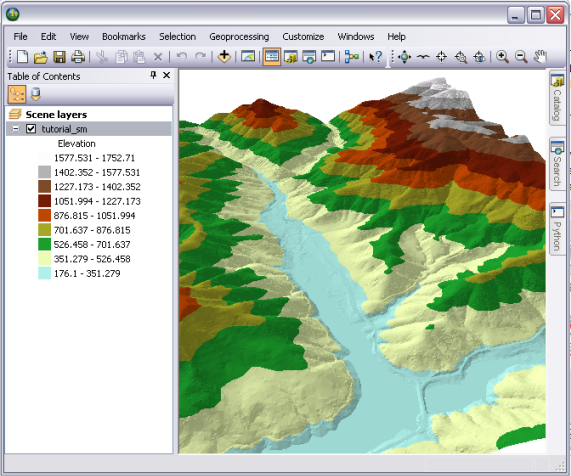This screenshot has width=571, height=476.
Task: Select the Navigate tool in toolbar
Action: click(x=404, y=57)
